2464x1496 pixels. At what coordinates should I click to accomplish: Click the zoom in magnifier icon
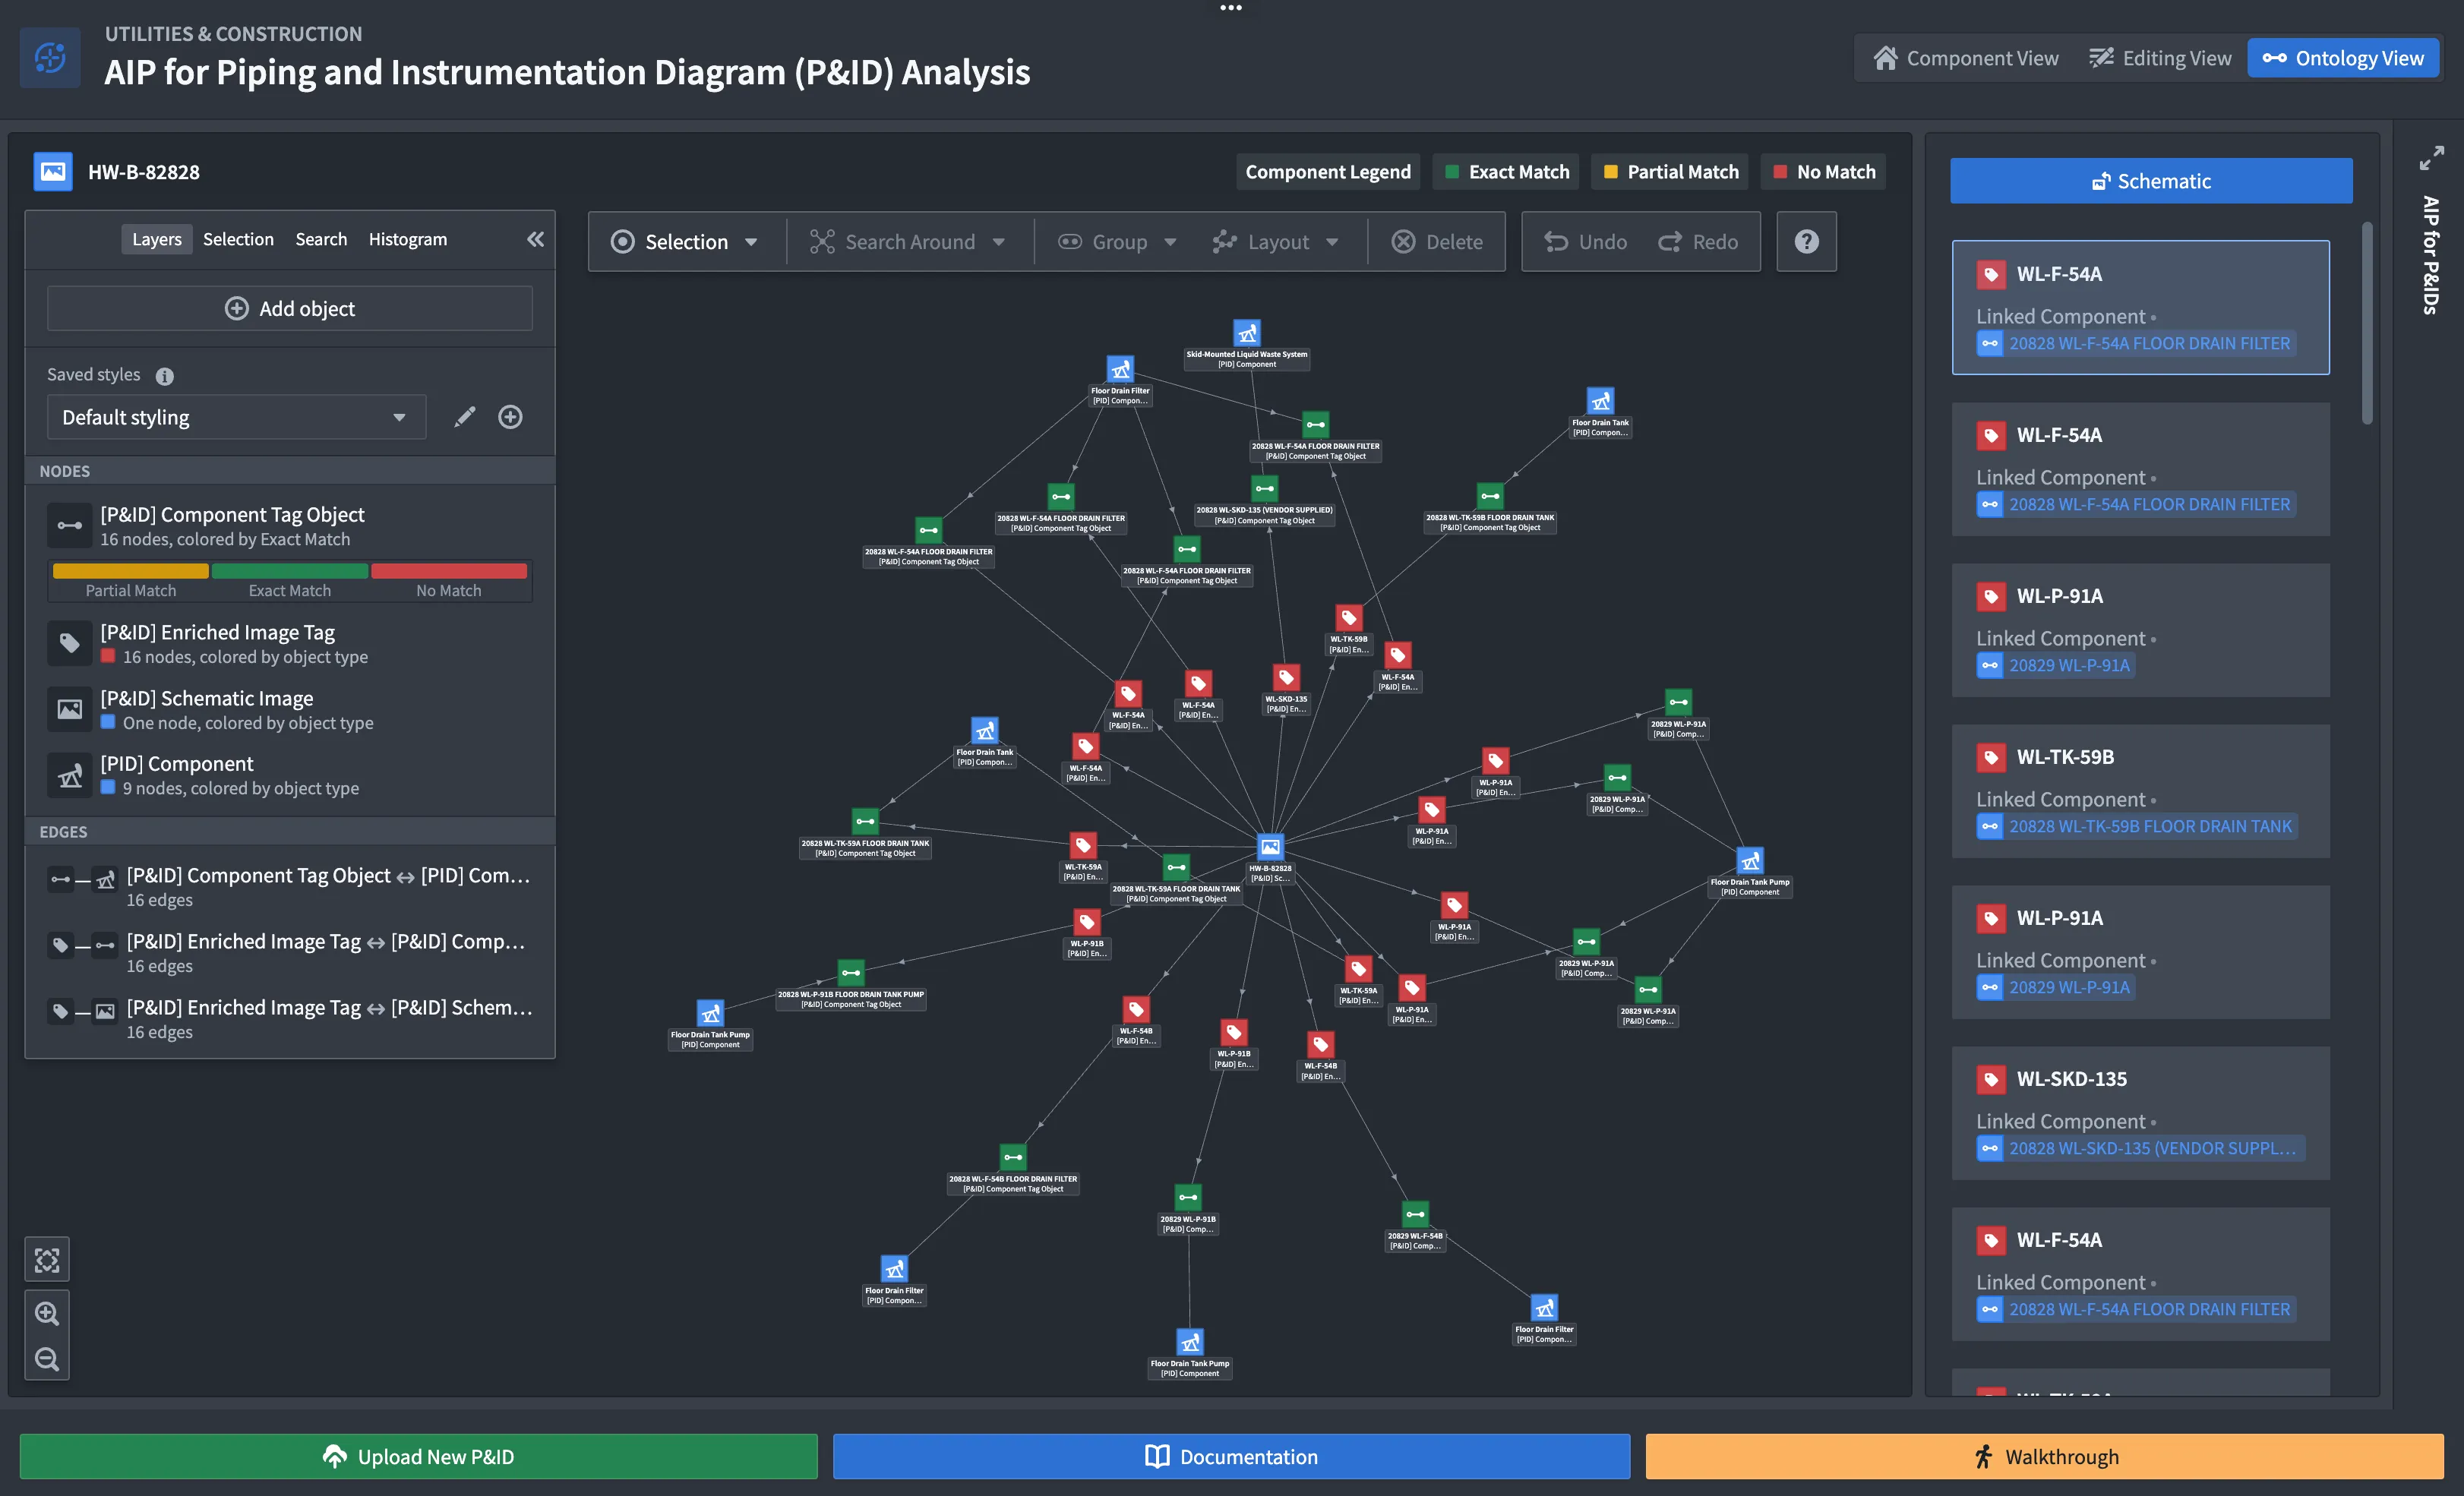(47, 1313)
